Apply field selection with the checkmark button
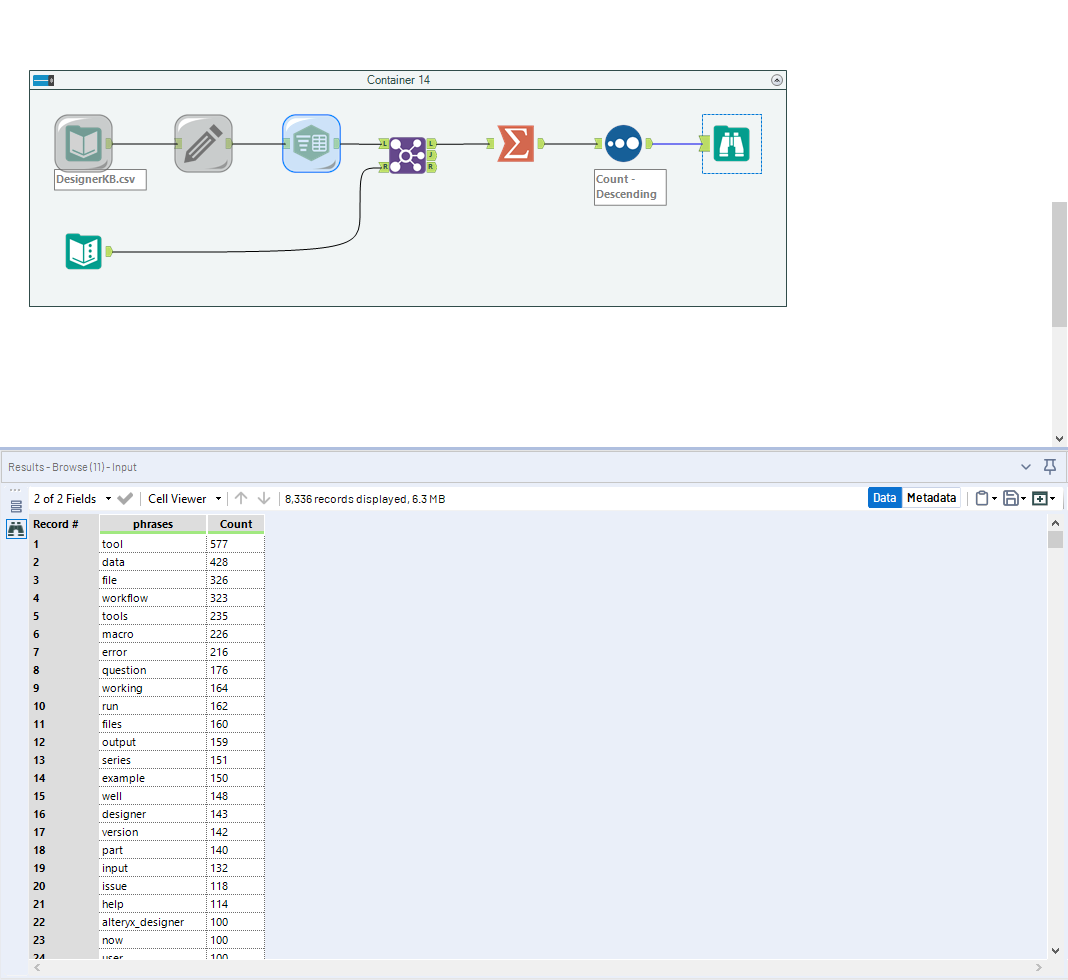This screenshot has width=1068, height=980. 125,498
